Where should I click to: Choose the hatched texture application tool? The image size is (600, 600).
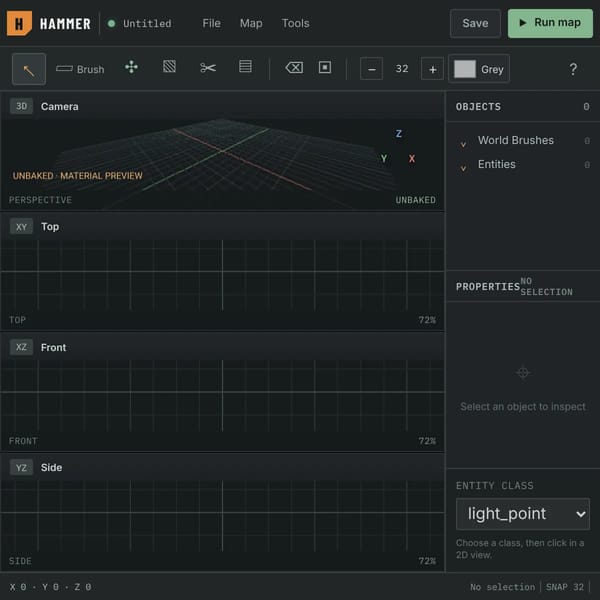[169, 67]
